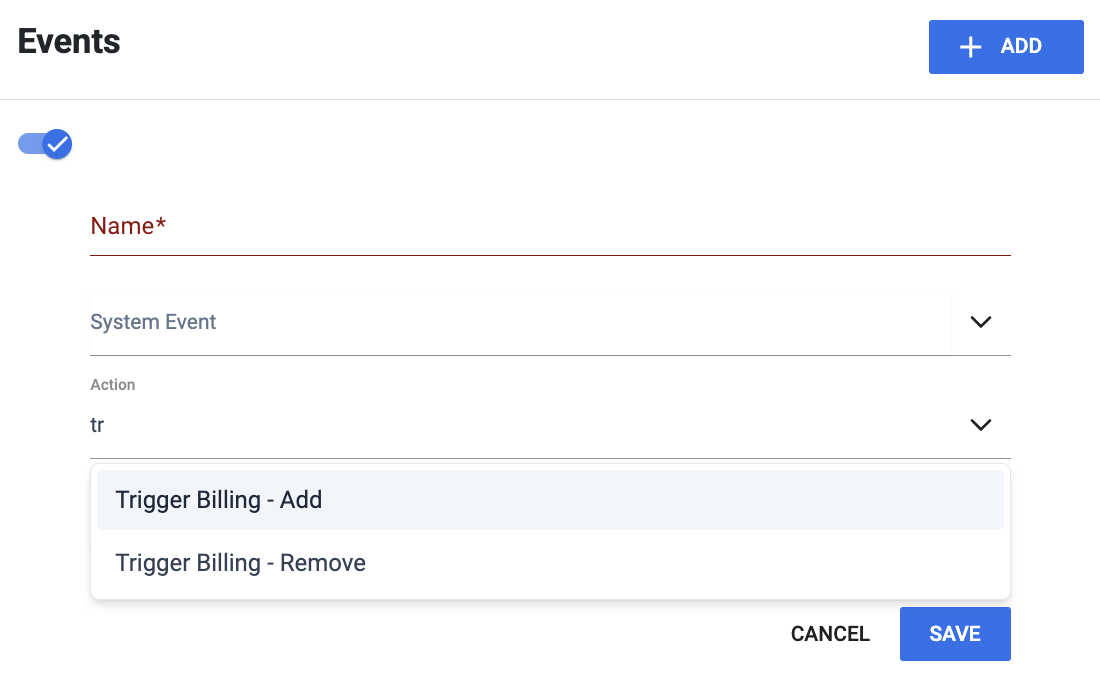The image size is (1100, 680).
Task: Add a new event with ADD
Action: click(x=1006, y=47)
